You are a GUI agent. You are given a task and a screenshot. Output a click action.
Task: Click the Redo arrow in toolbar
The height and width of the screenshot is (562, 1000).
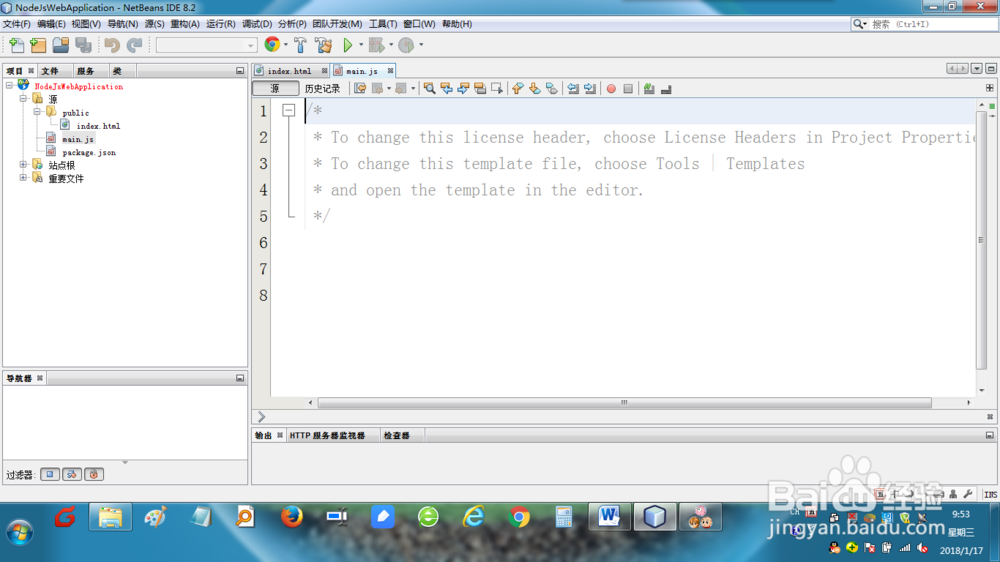click(x=134, y=45)
